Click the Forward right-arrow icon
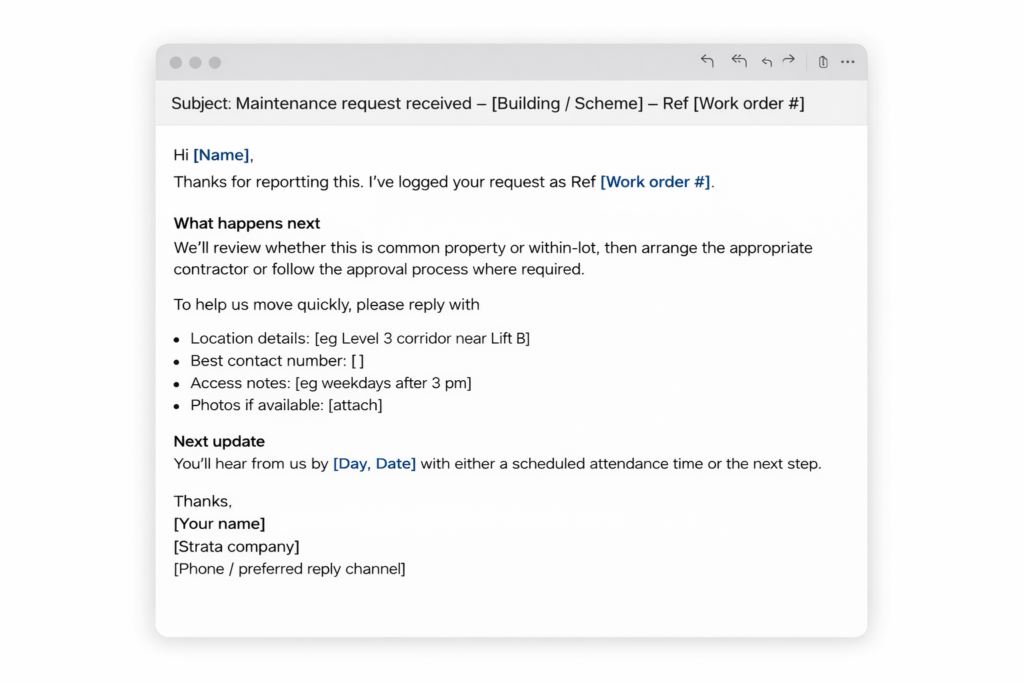The height and width of the screenshot is (683, 1024). tap(789, 61)
